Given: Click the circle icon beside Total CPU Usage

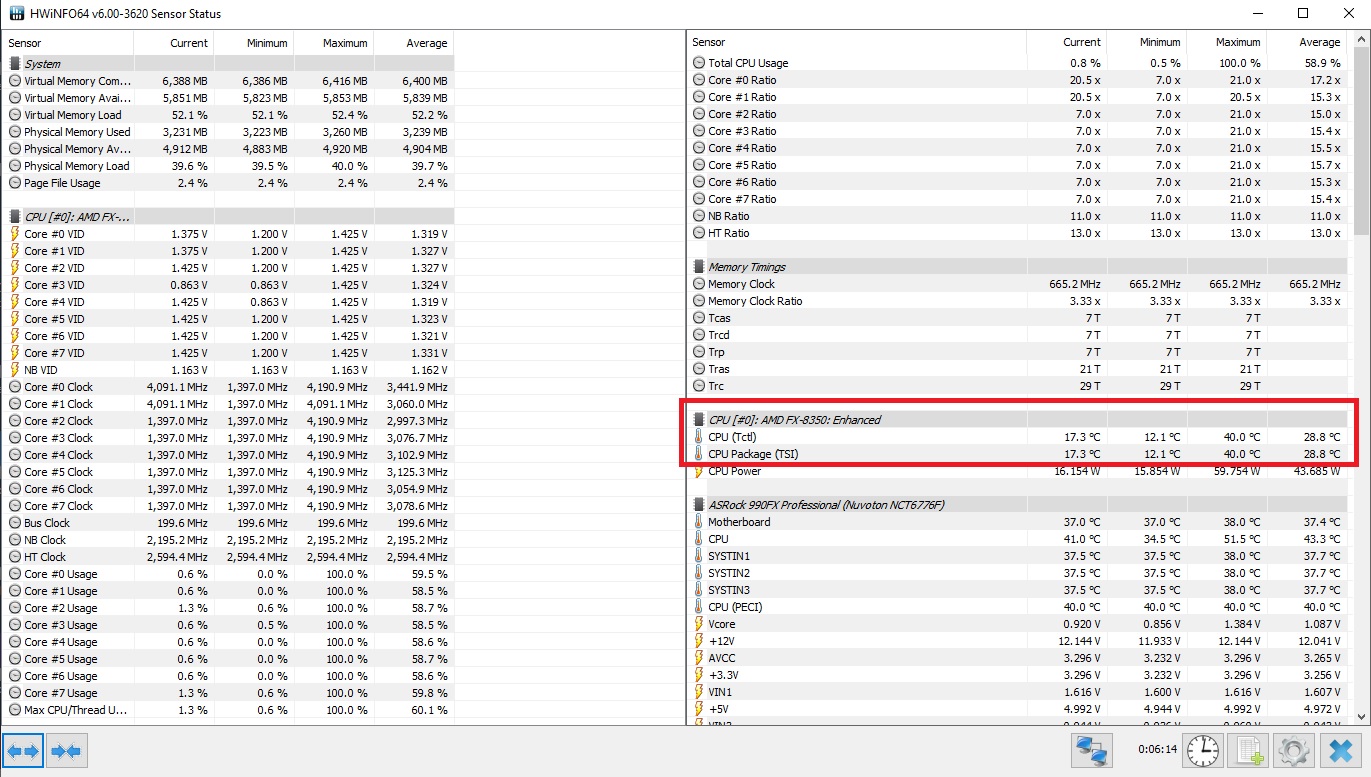Looking at the screenshot, I should point(698,63).
